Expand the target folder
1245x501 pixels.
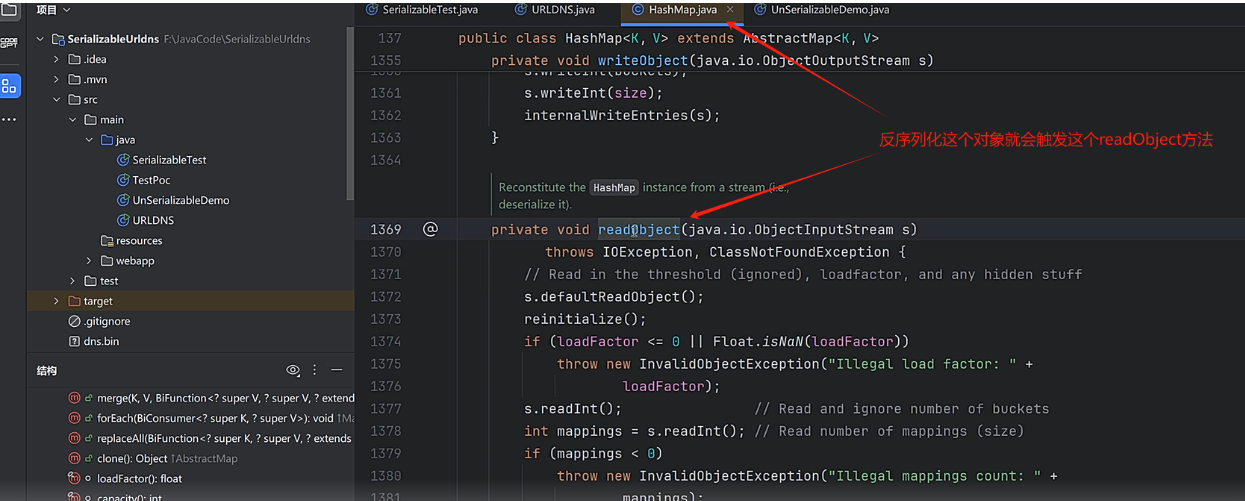tap(57, 301)
